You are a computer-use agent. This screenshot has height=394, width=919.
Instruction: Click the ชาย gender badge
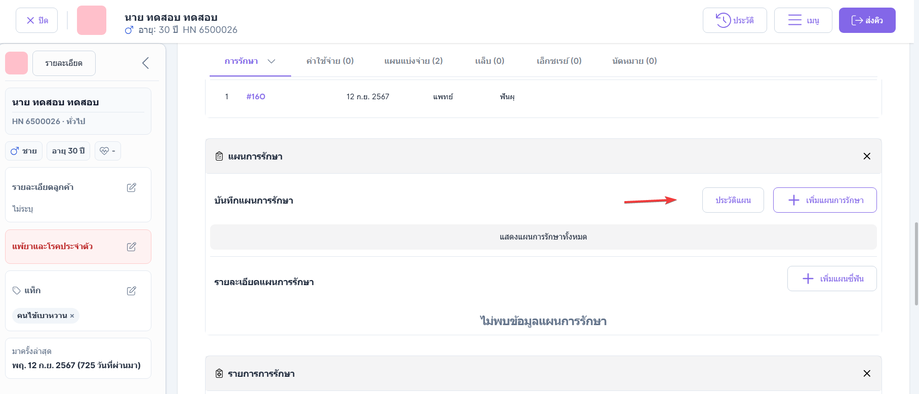pos(25,151)
